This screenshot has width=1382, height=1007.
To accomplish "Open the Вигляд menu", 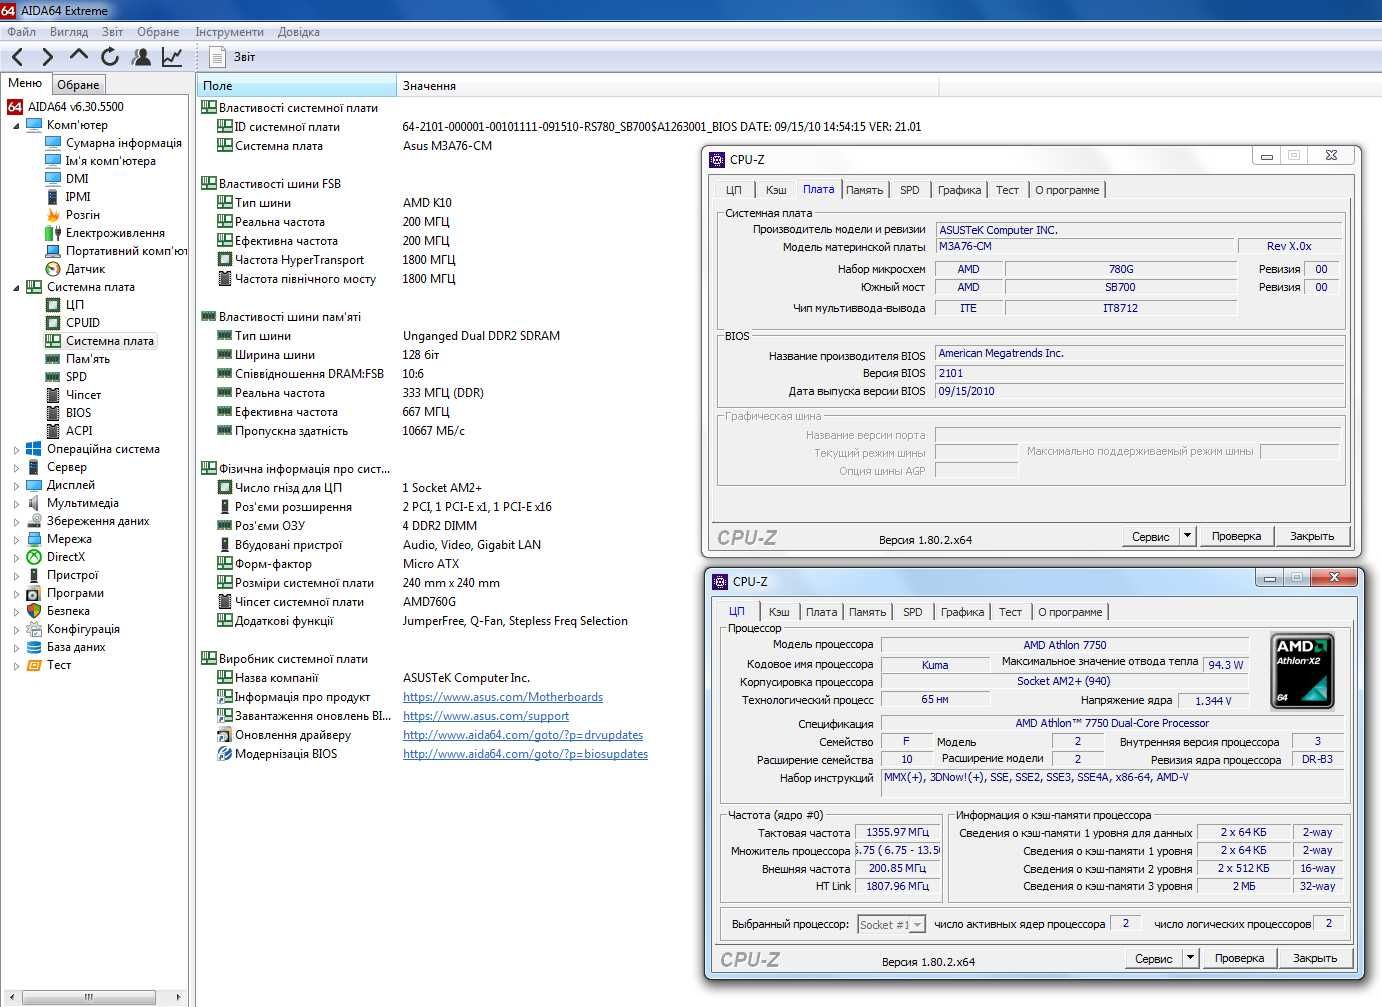I will pyautogui.click(x=69, y=31).
